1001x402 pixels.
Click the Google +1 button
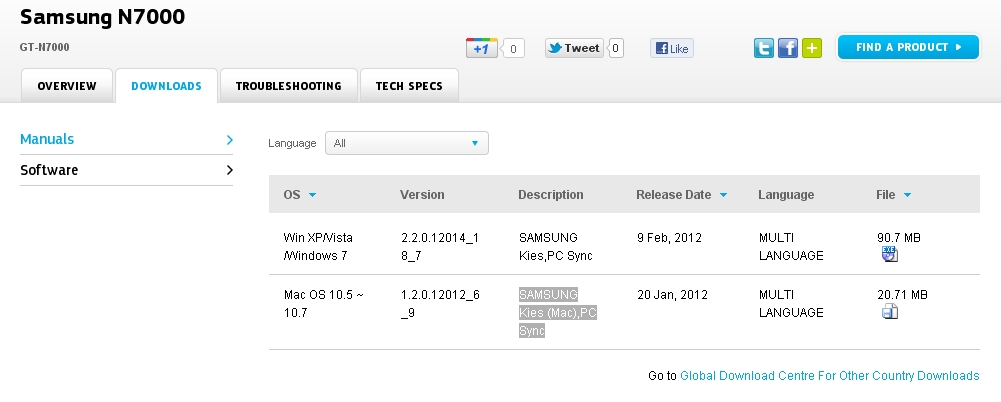point(481,48)
